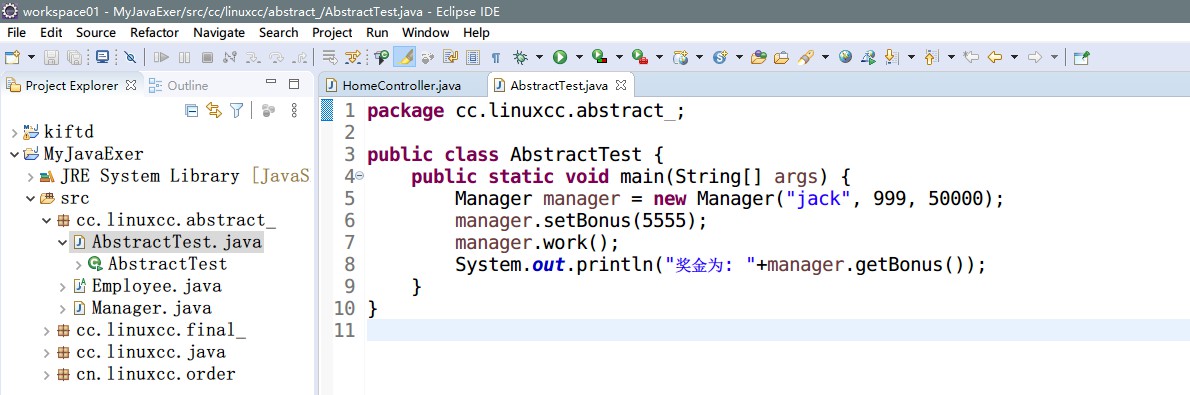Viewport: 1190px width, 395px height.
Task: Click the Open Type folder icon
Action: click(x=758, y=57)
